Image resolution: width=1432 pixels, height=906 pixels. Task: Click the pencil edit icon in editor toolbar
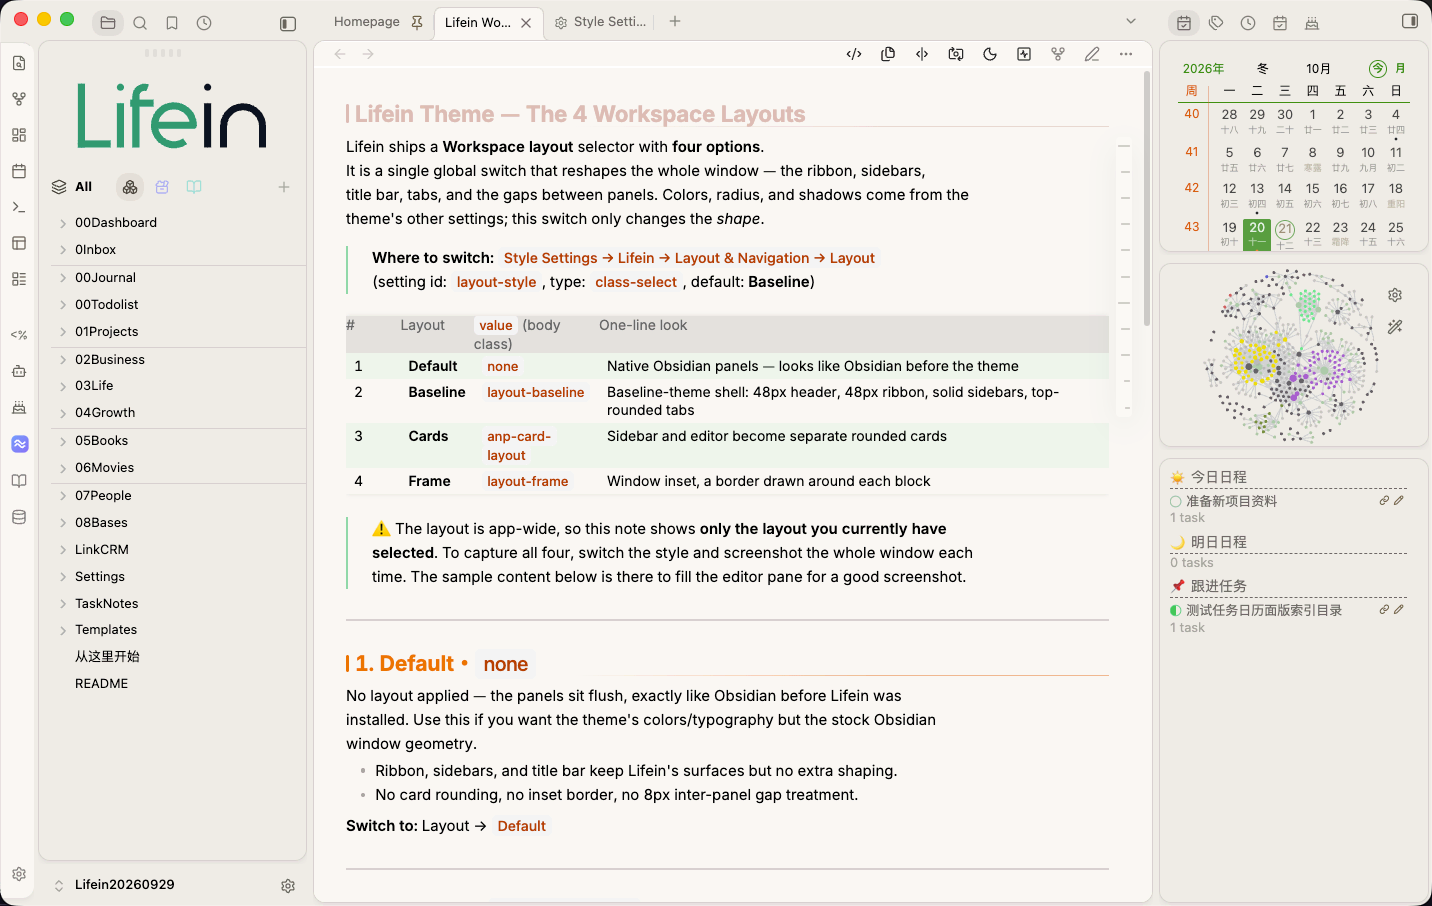(x=1092, y=54)
